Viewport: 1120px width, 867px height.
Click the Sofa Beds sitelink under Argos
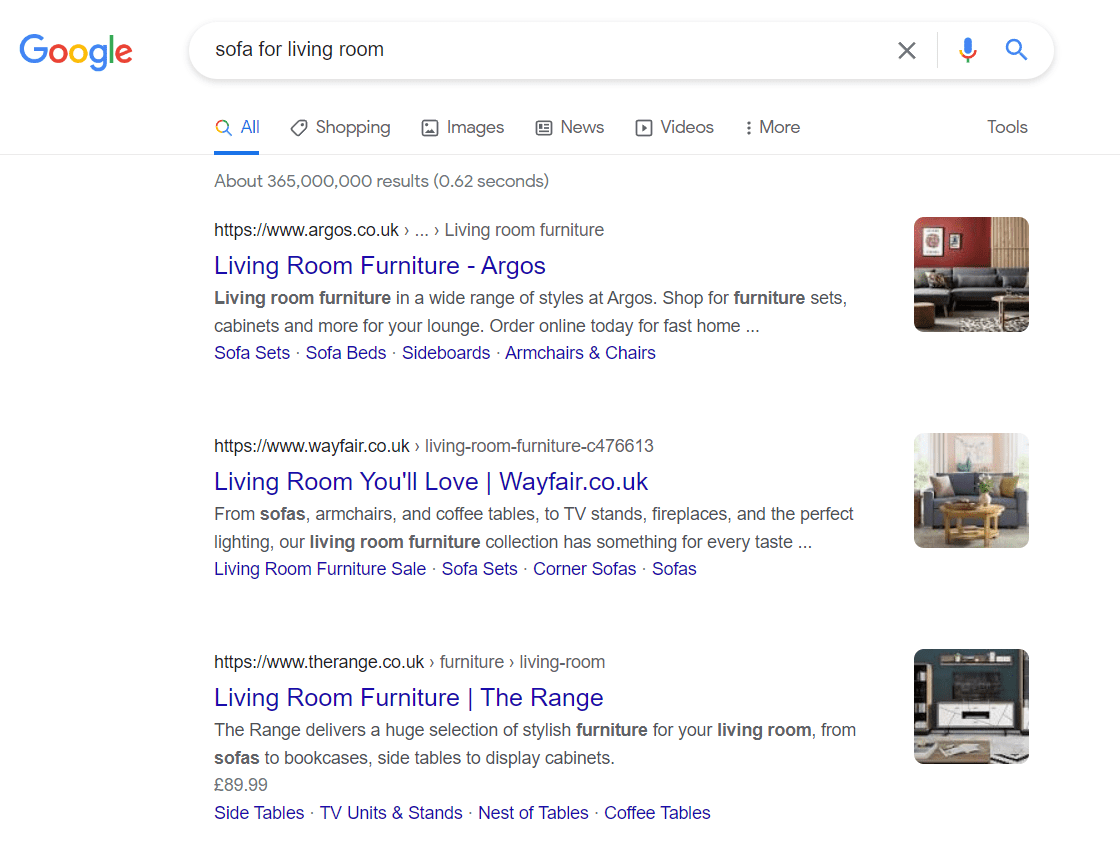coord(346,352)
